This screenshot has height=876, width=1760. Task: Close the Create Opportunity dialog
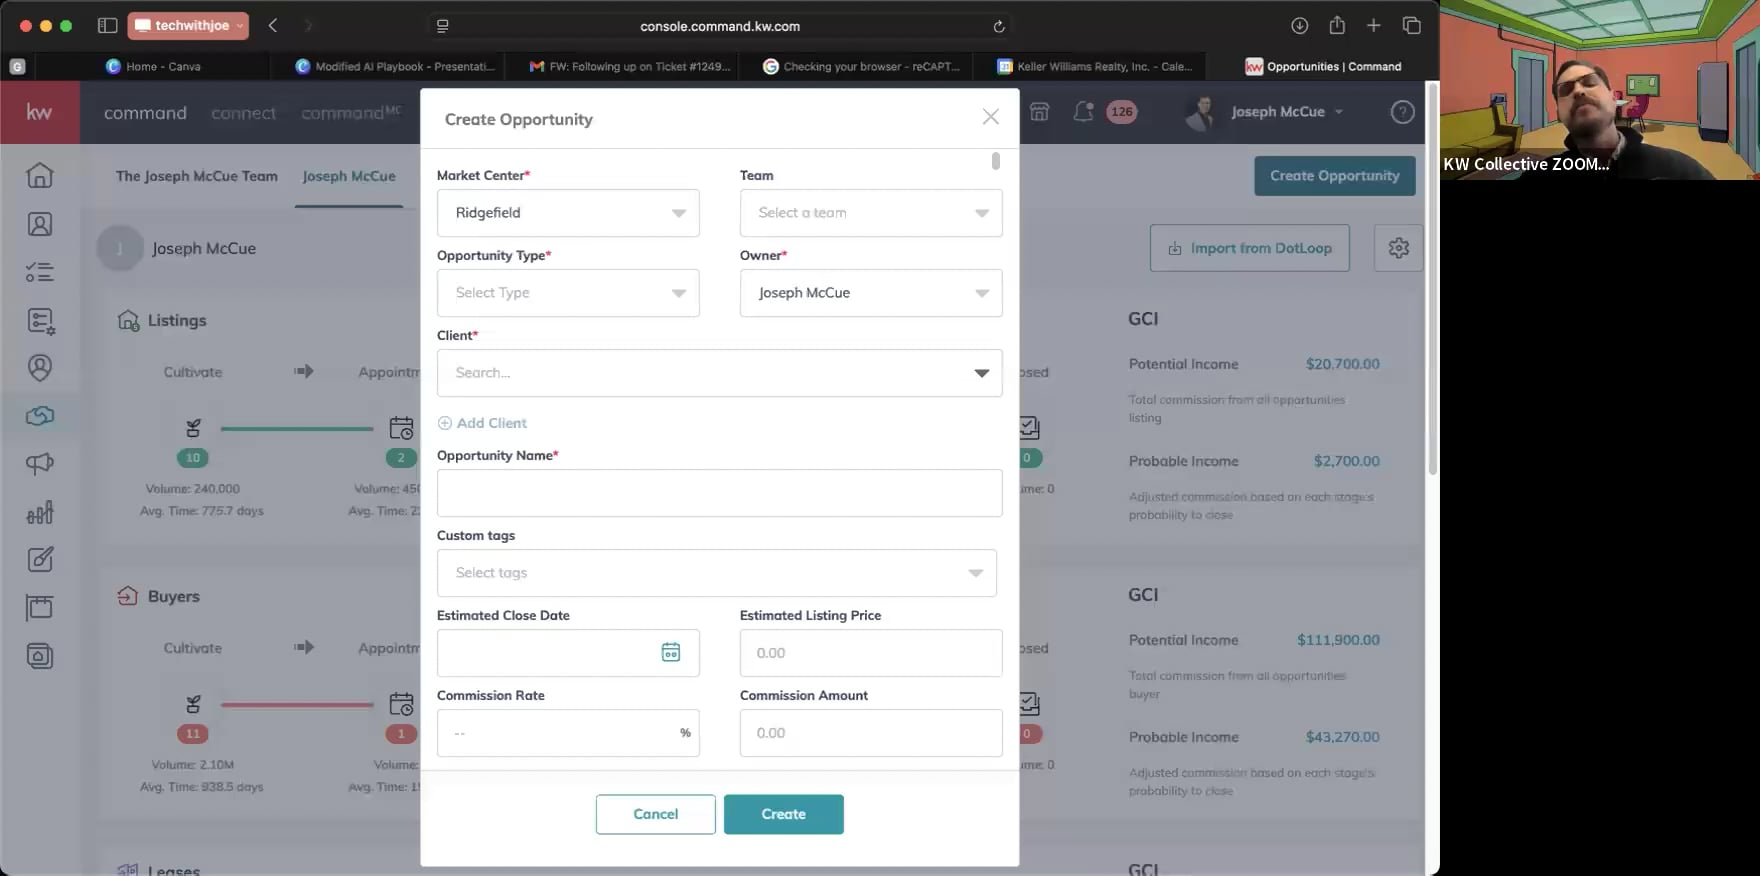990,118
